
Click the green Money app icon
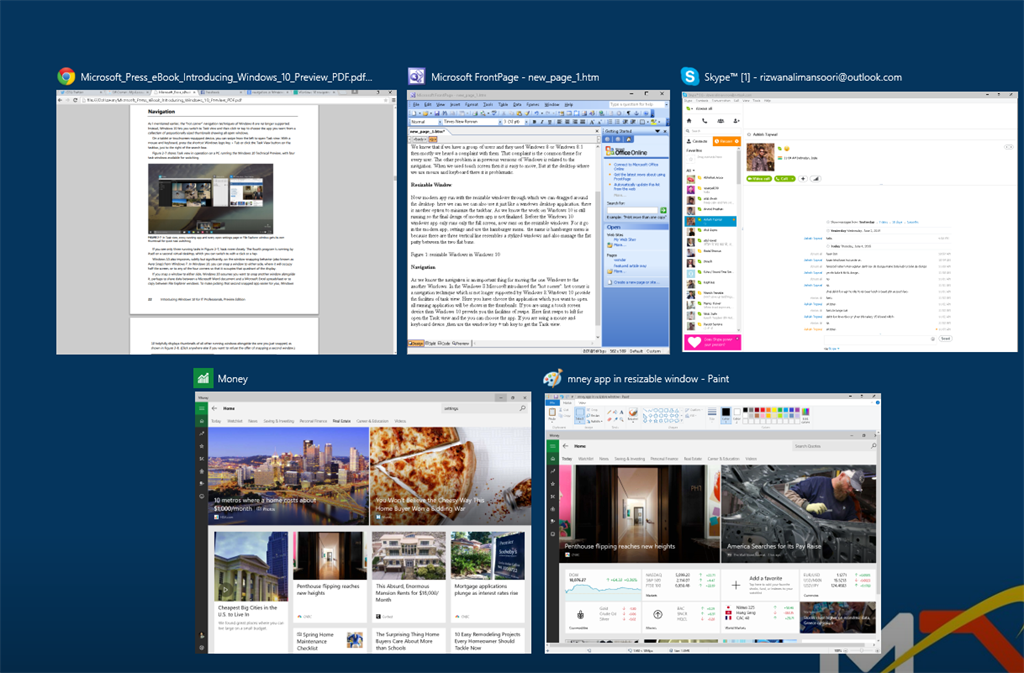click(x=203, y=378)
